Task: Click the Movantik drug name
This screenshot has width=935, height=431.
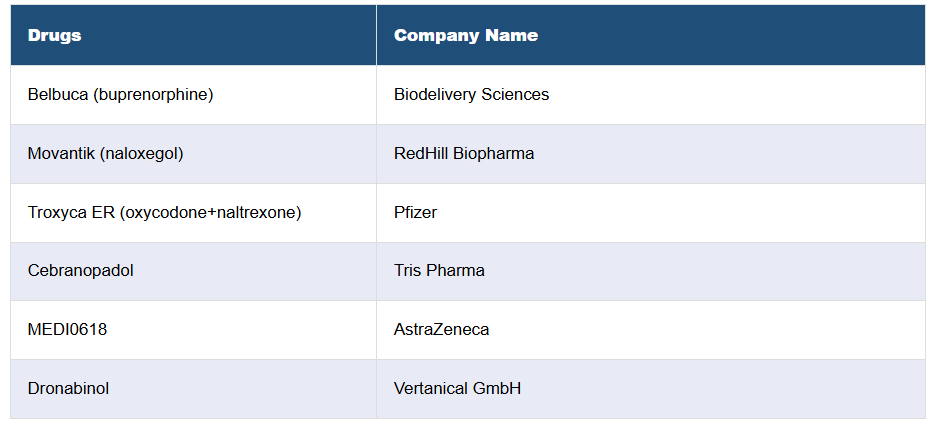Action: tap(62, 154)
